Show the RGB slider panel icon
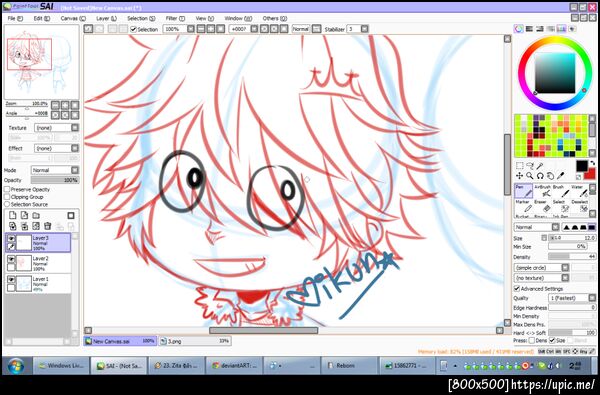The width and height of the screenshot is (600, 395). click(x=529, y=29)
